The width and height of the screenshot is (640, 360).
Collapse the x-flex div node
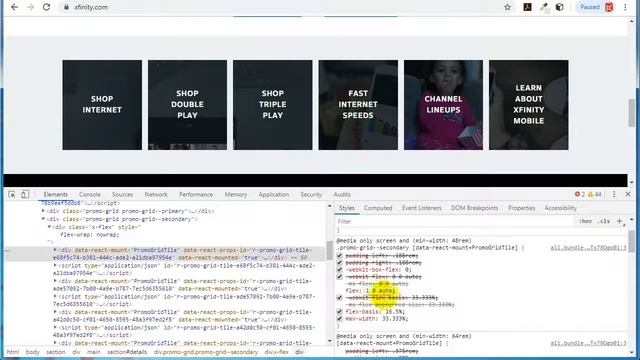49,227
